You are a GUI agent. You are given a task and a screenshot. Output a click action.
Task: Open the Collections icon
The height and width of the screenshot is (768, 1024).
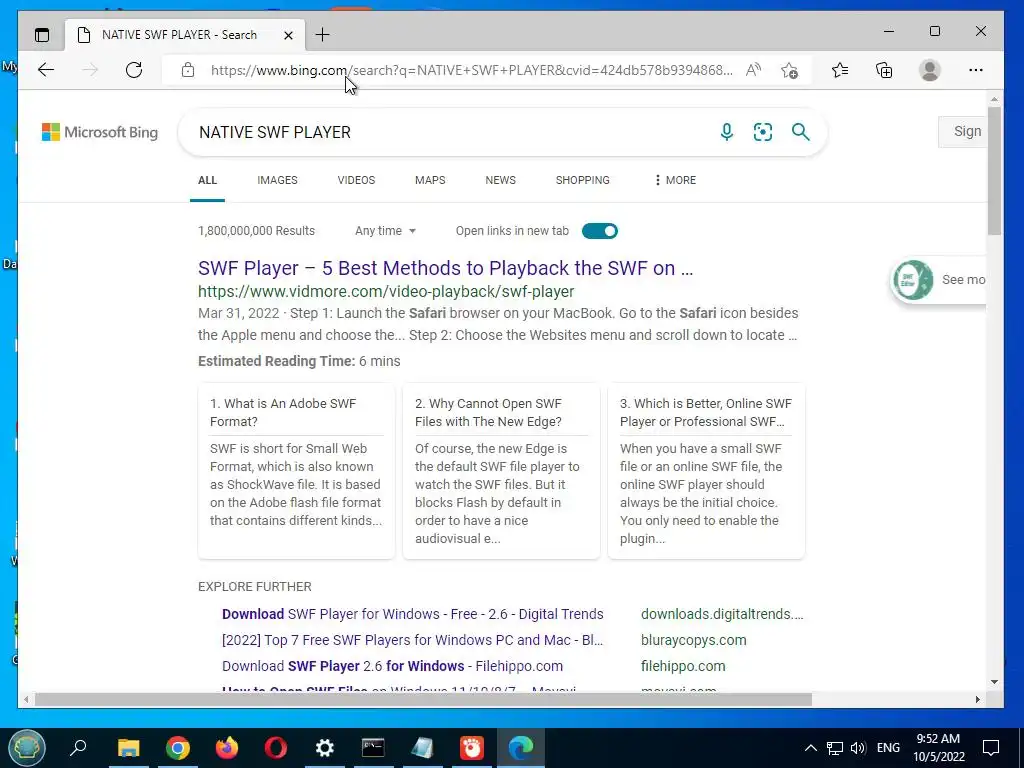click(884, 70)
